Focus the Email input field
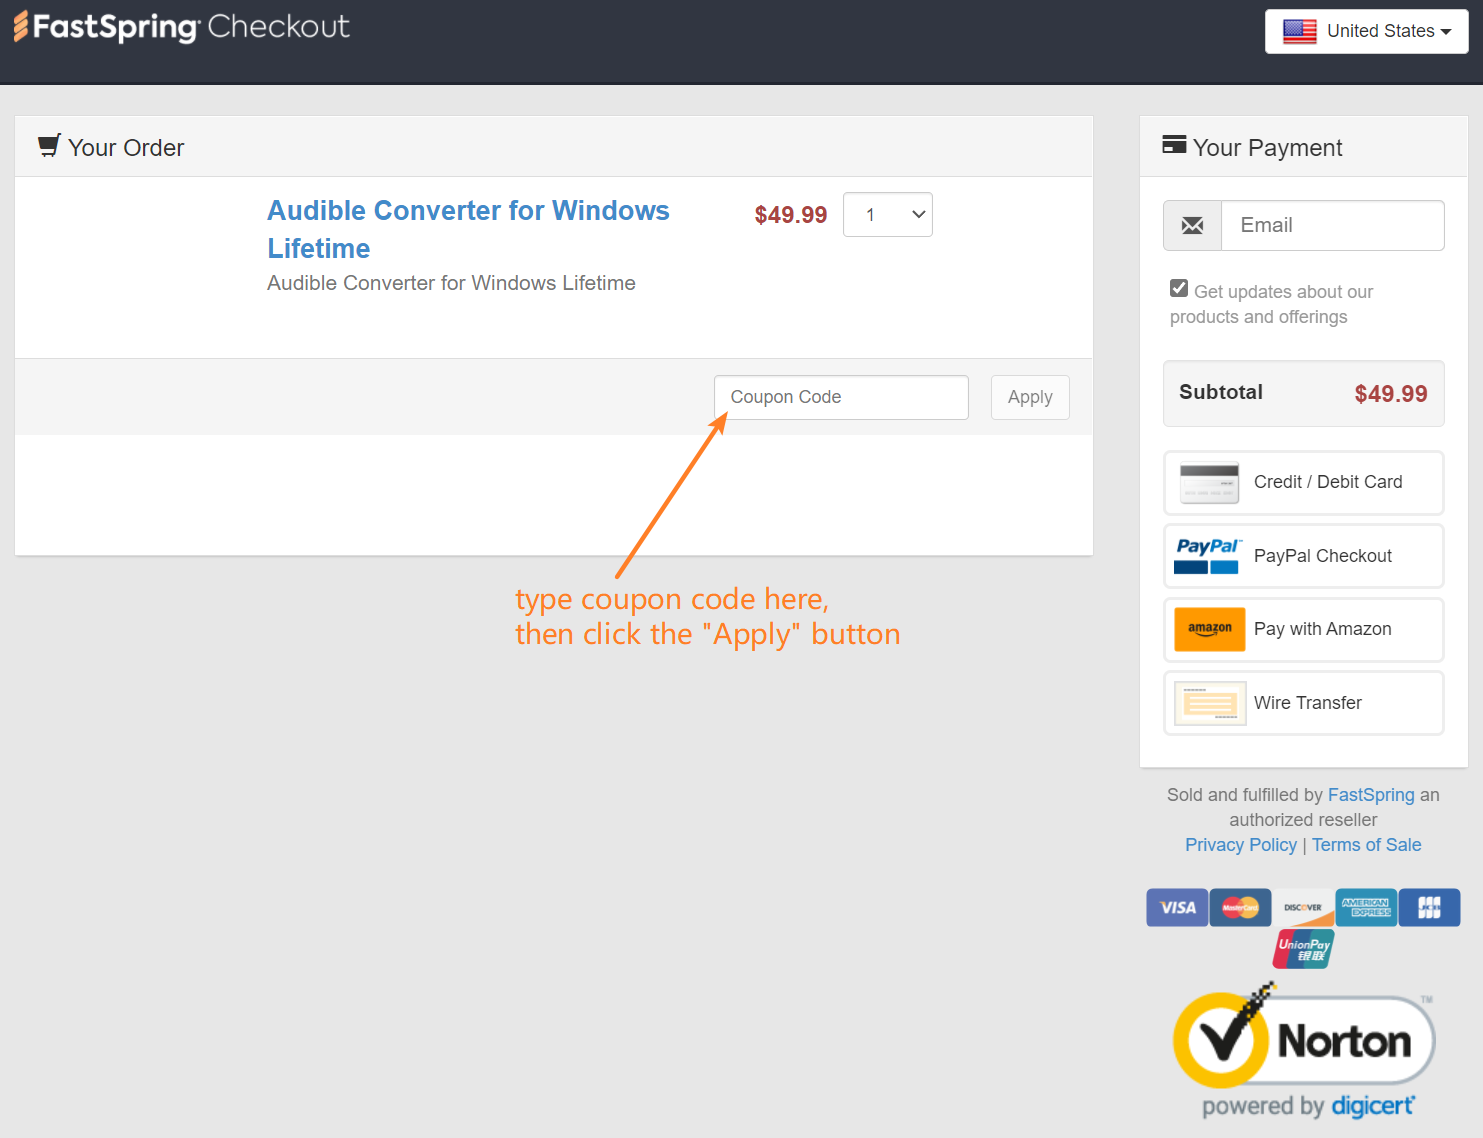This screenshot has width=1483, height=1138. [1332, 225]
